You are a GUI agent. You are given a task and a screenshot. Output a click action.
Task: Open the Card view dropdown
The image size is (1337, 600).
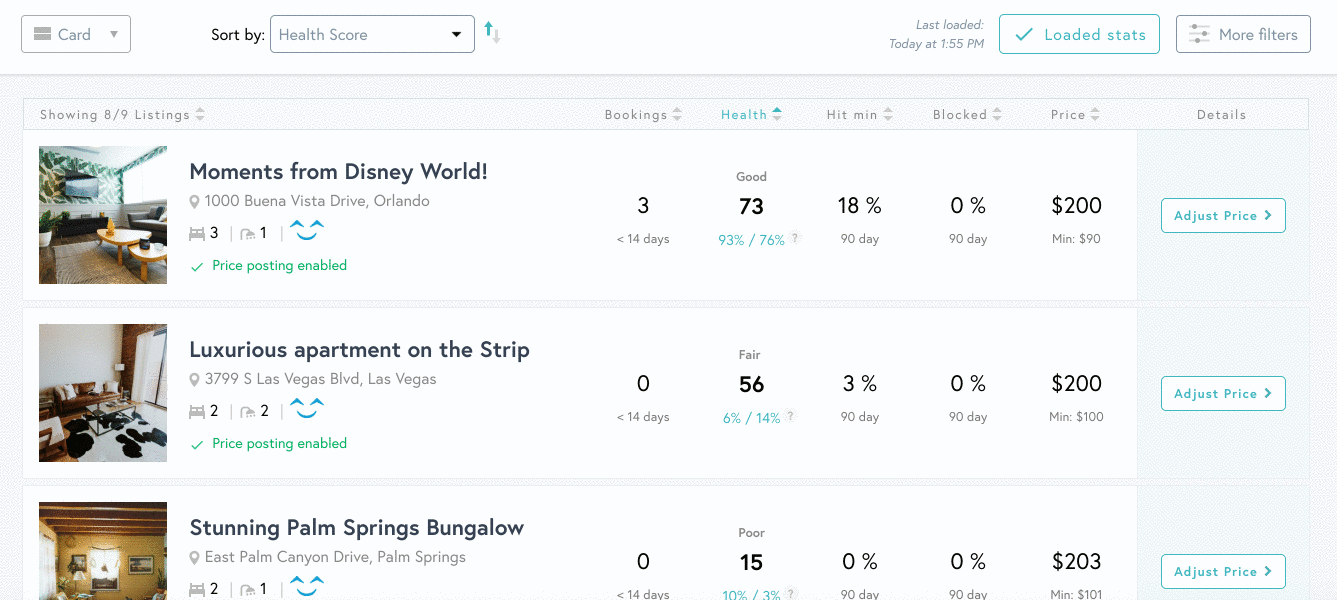point(76,34)
